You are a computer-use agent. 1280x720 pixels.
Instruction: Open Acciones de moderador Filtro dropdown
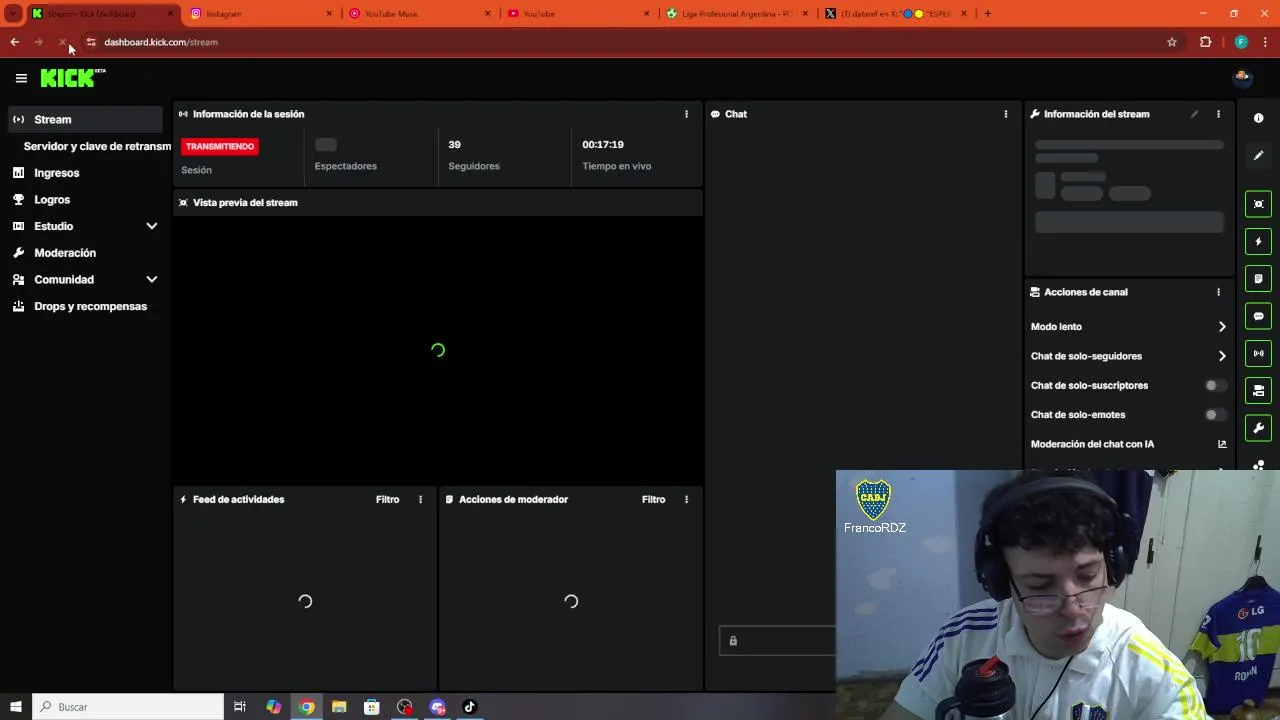[653, 499]
